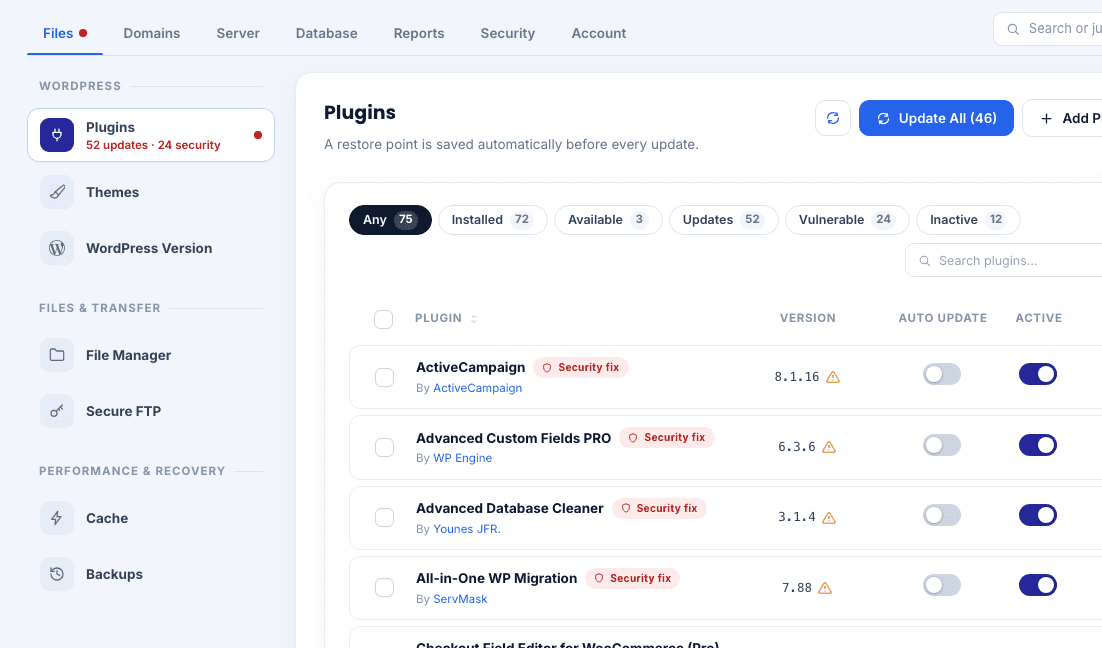Open File Manager in the sidebar
This screenshot has height=648, width=1102.
pyautogui.click(x=150, y=355)
